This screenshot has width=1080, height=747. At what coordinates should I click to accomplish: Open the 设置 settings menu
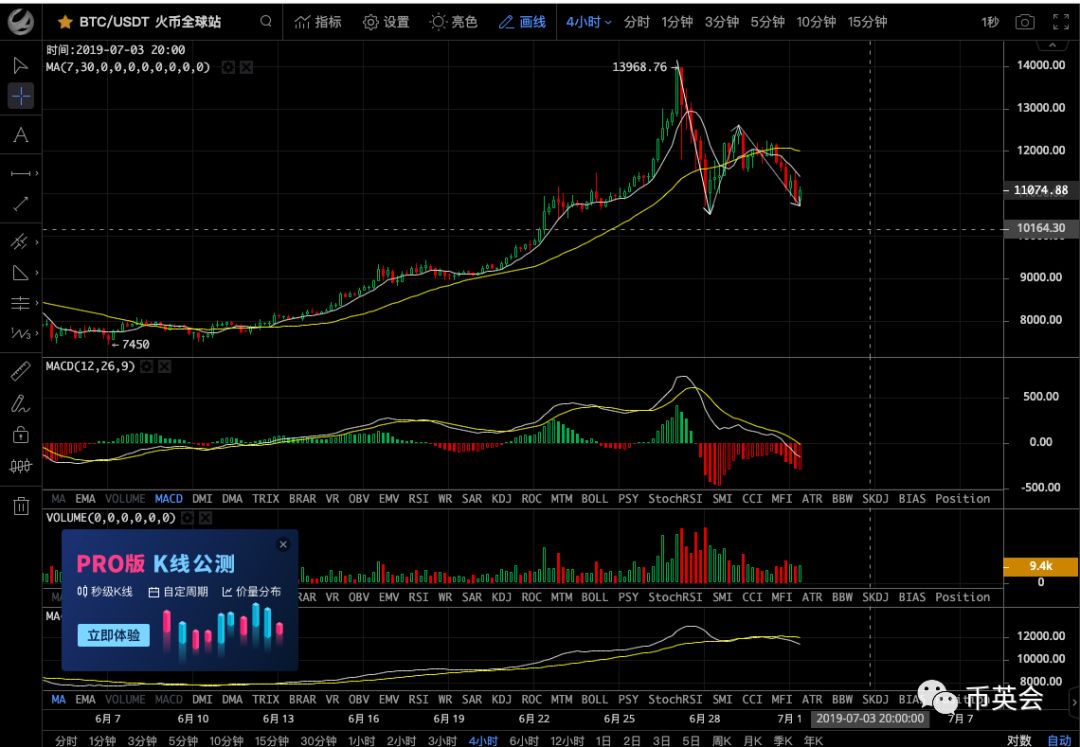[x=386, y=22]
